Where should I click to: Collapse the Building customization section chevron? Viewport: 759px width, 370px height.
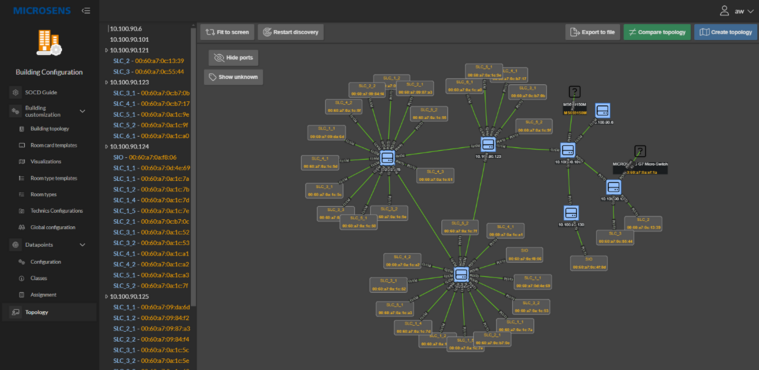click(x=82, y=111)
